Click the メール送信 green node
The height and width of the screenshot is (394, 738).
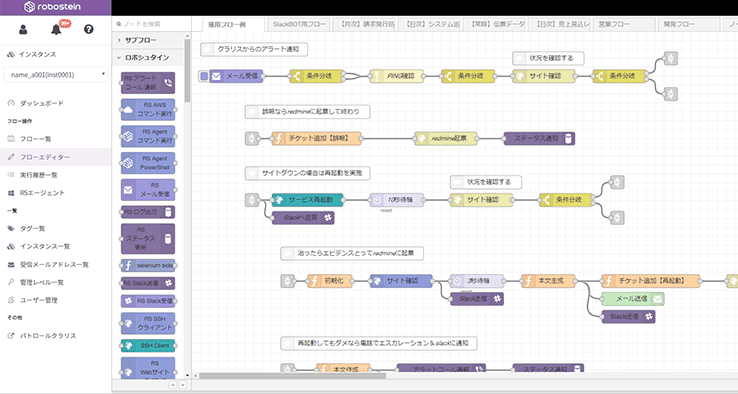[633, 298]
